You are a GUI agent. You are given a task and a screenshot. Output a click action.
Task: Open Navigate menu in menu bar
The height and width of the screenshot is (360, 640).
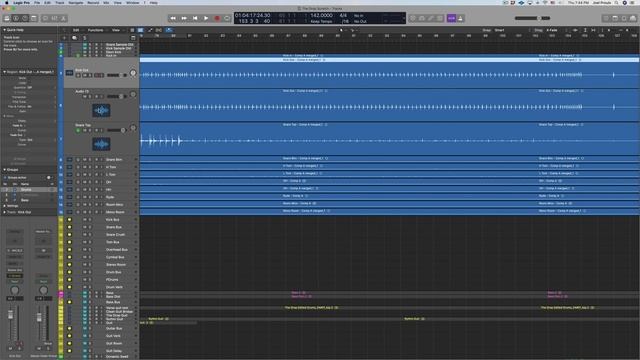coord(76,2)
